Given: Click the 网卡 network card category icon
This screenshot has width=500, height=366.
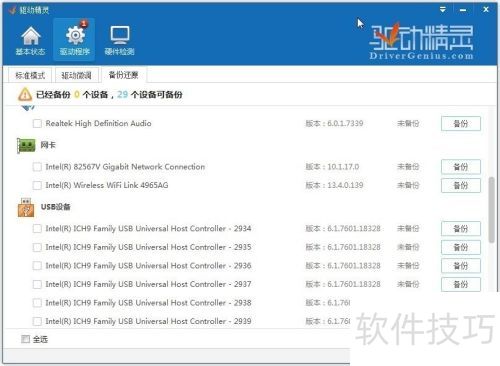Looking at the screenshot, I should pos(26,145).
